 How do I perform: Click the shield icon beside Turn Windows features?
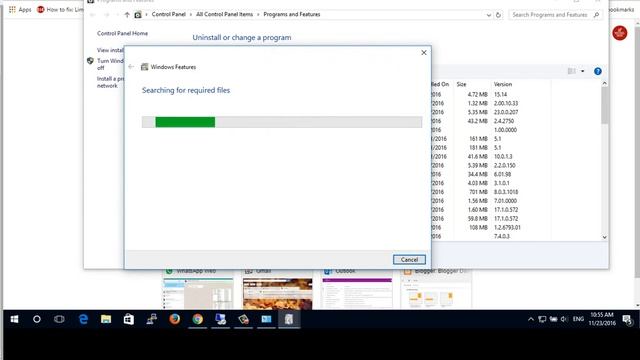point(90,61)
